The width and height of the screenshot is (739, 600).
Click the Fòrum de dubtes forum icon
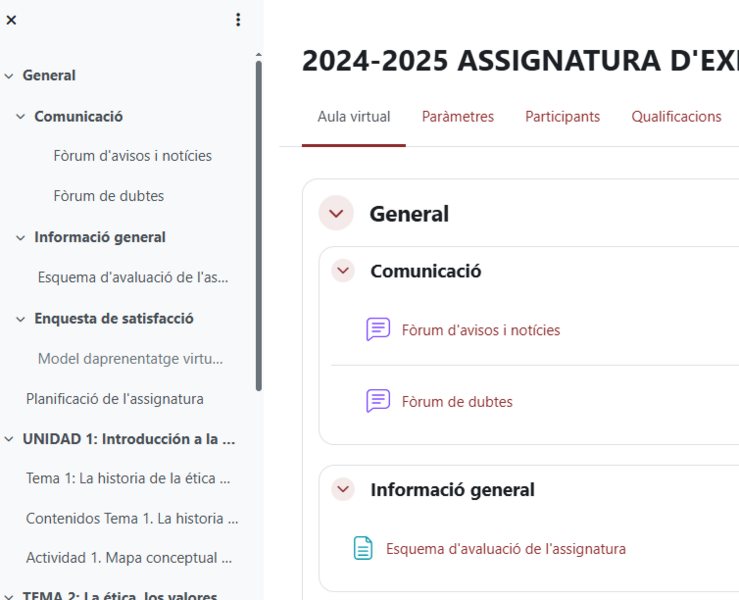(378, 402)
